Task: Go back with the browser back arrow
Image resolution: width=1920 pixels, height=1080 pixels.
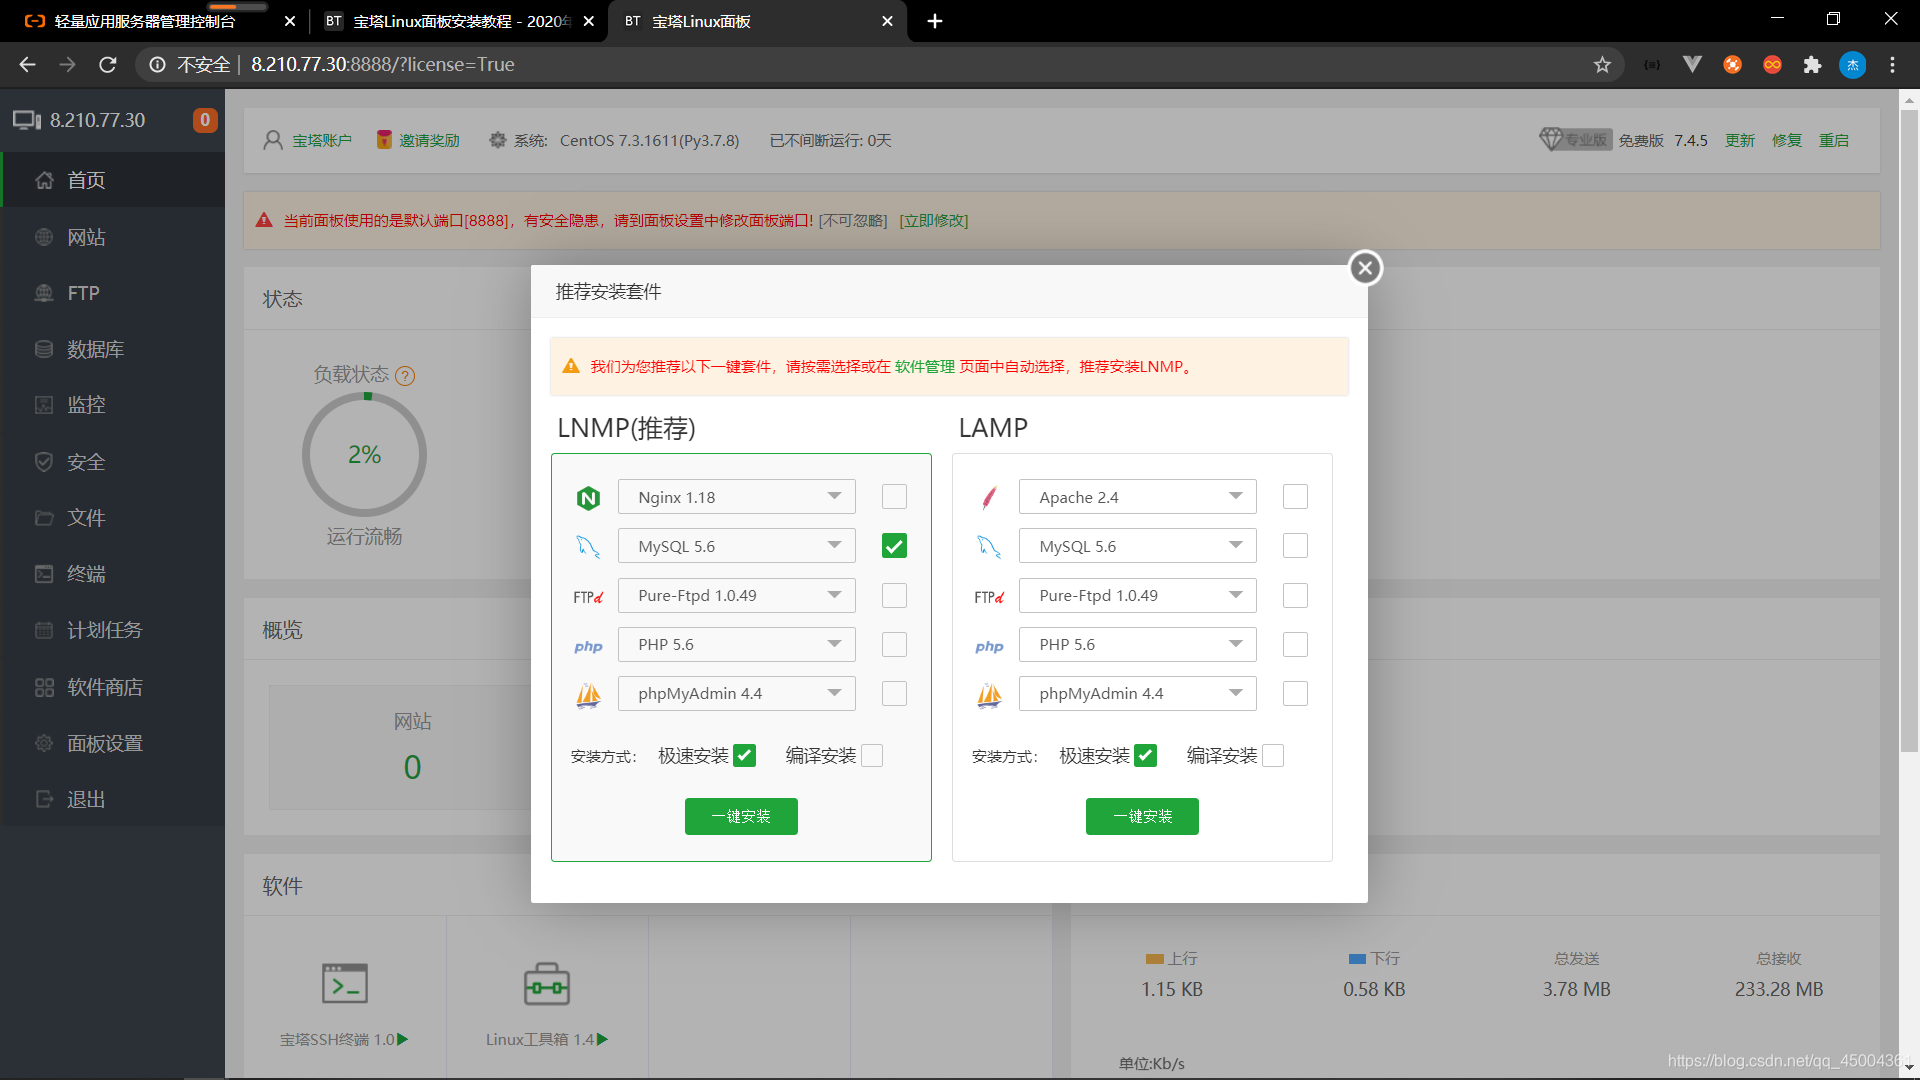Action: pos(27,65)
